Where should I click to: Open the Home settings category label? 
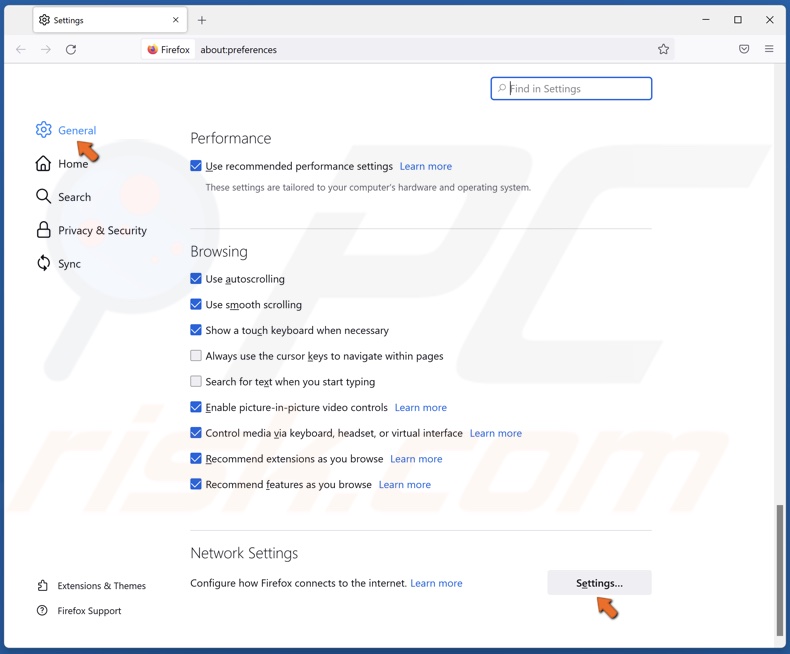(73, 164)
